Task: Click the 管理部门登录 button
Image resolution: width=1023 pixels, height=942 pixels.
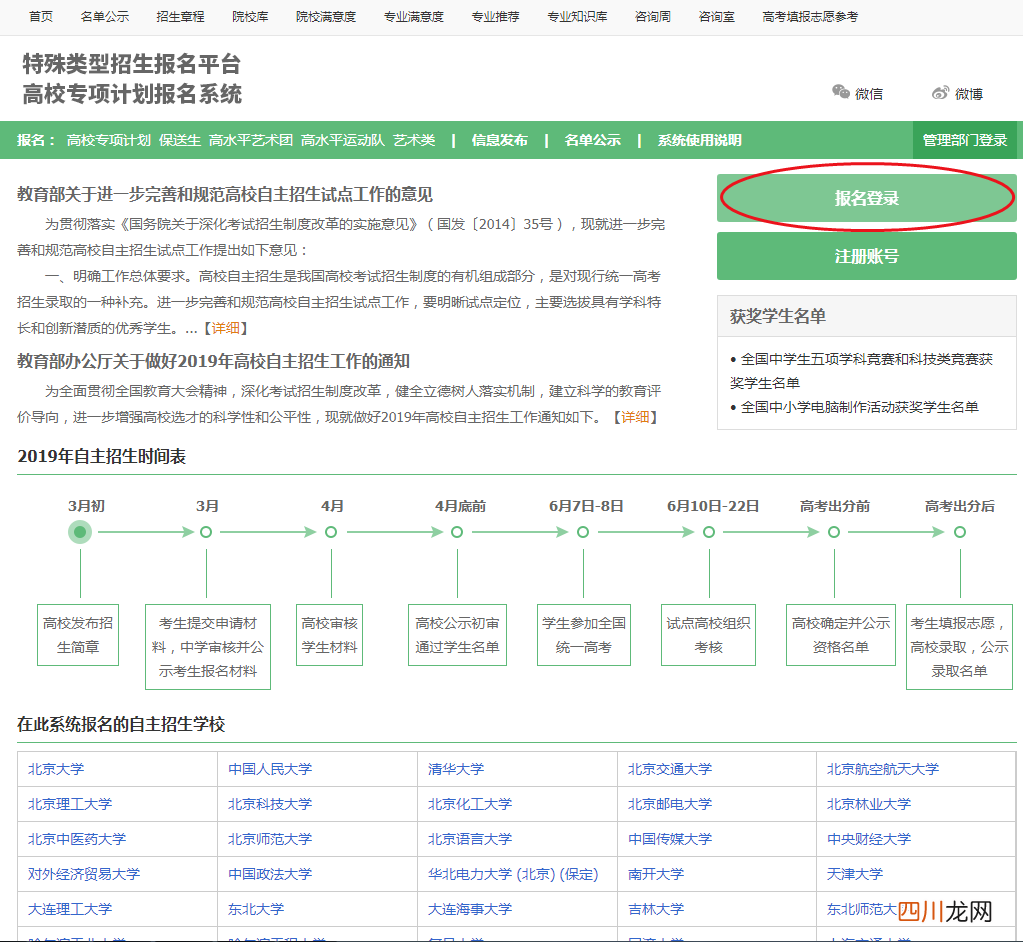Action: (964, 140)
